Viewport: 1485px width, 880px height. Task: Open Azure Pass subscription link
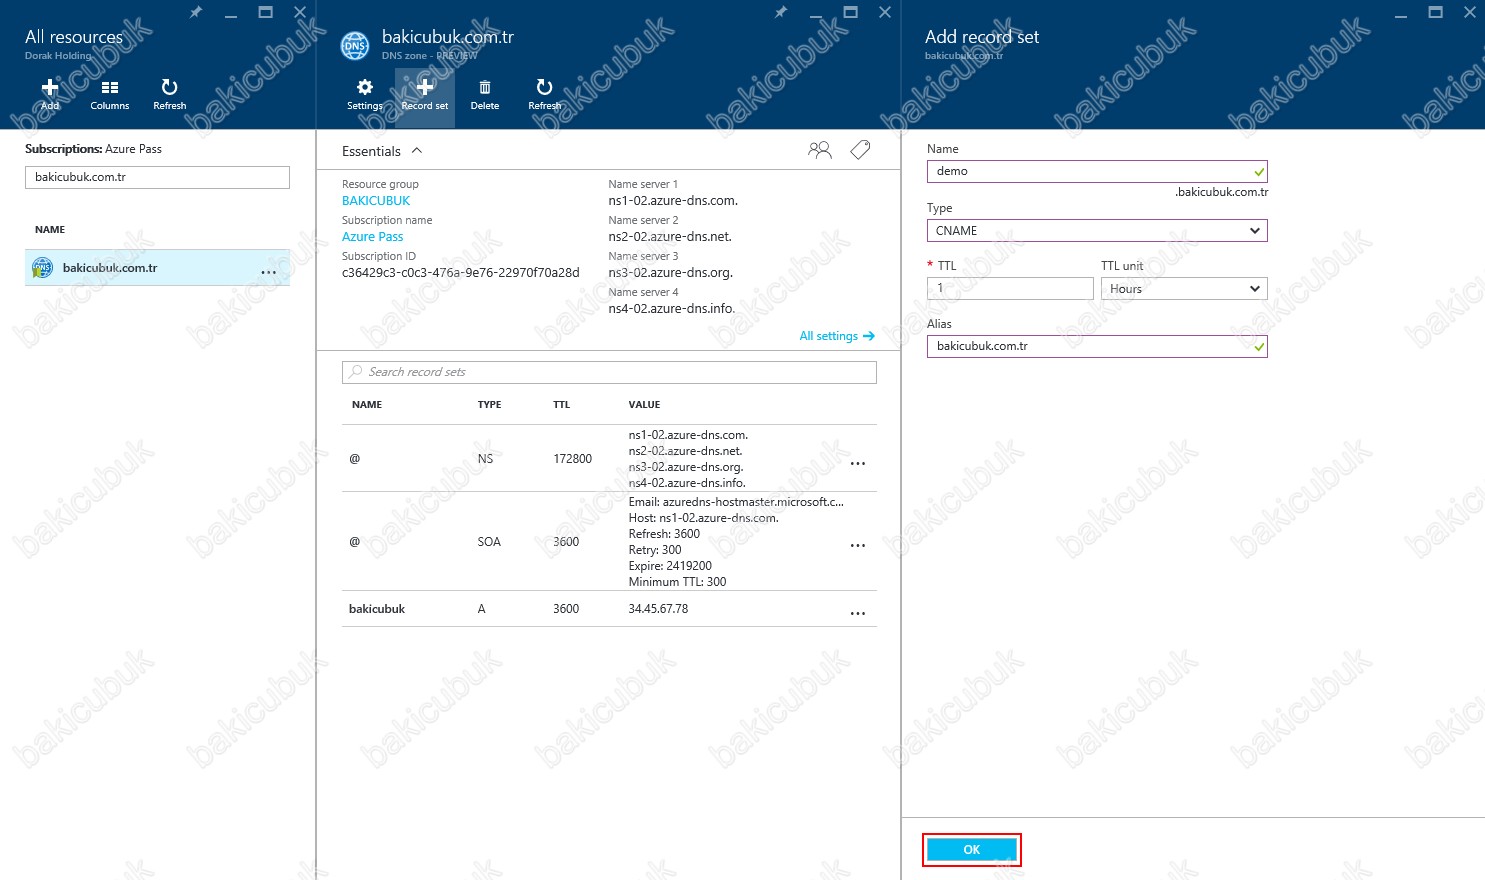pyautogui.click(x=373, y=237)
